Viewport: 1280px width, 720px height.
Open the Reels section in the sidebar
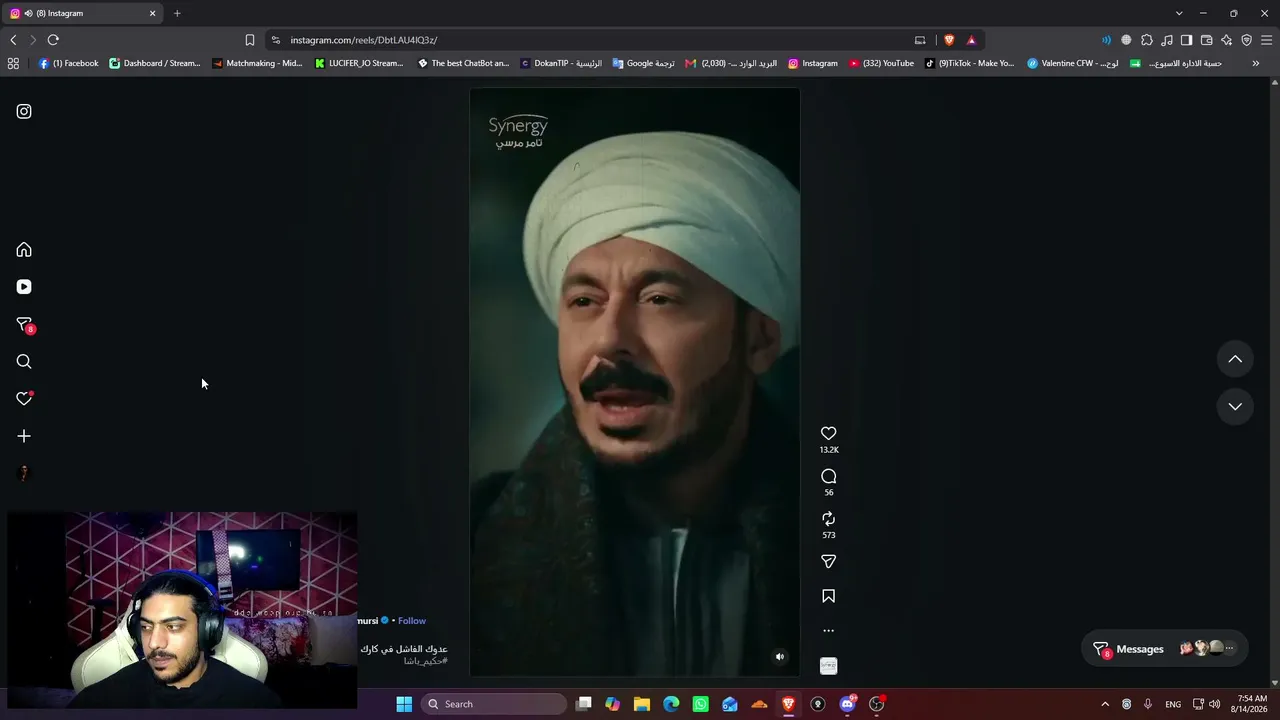24,287
